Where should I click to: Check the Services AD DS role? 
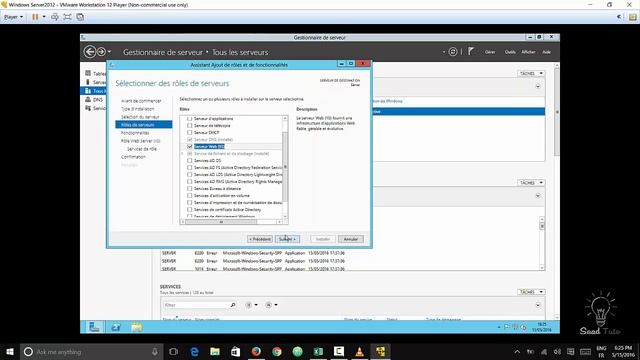pos(189,160)
